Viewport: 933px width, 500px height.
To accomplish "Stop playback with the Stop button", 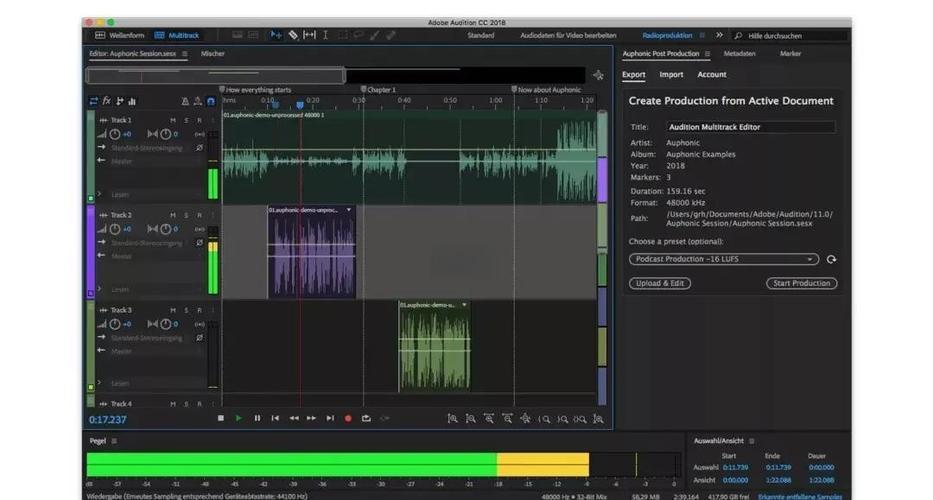I will 221,418.
